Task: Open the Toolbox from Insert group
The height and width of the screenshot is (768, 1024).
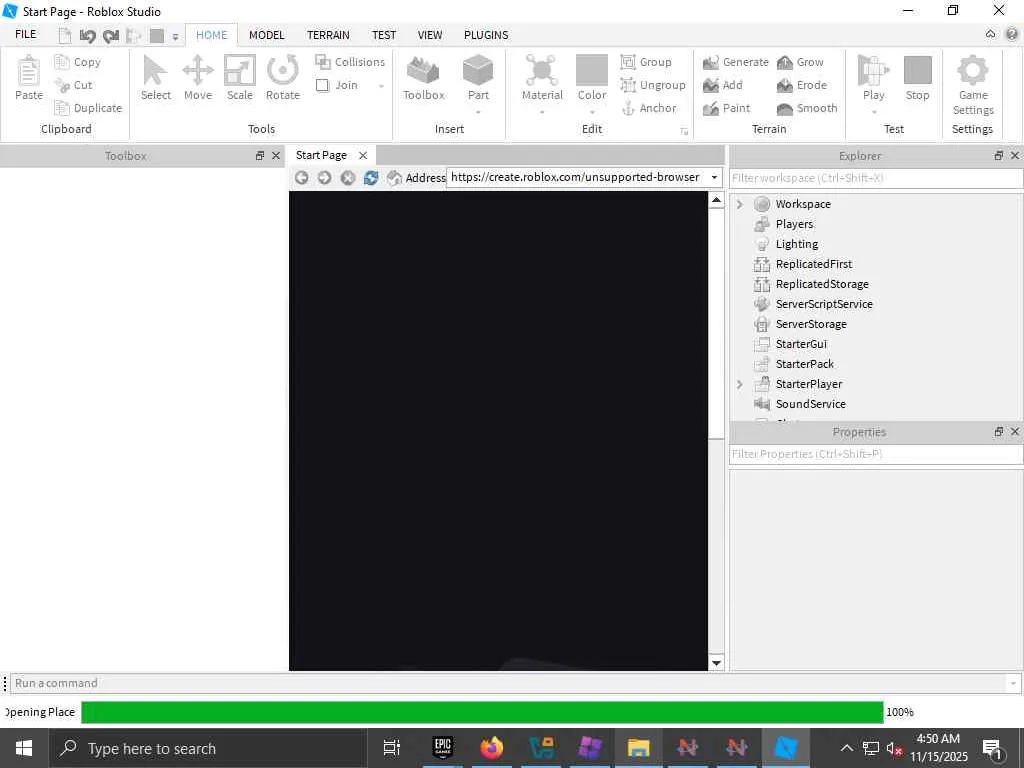Action: (x=424, y=78)
